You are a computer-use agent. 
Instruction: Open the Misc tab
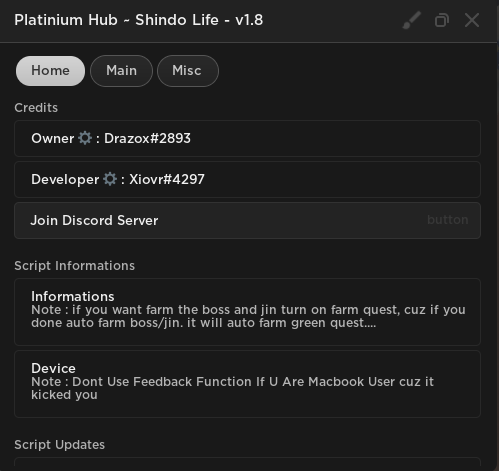pos(188,71)
